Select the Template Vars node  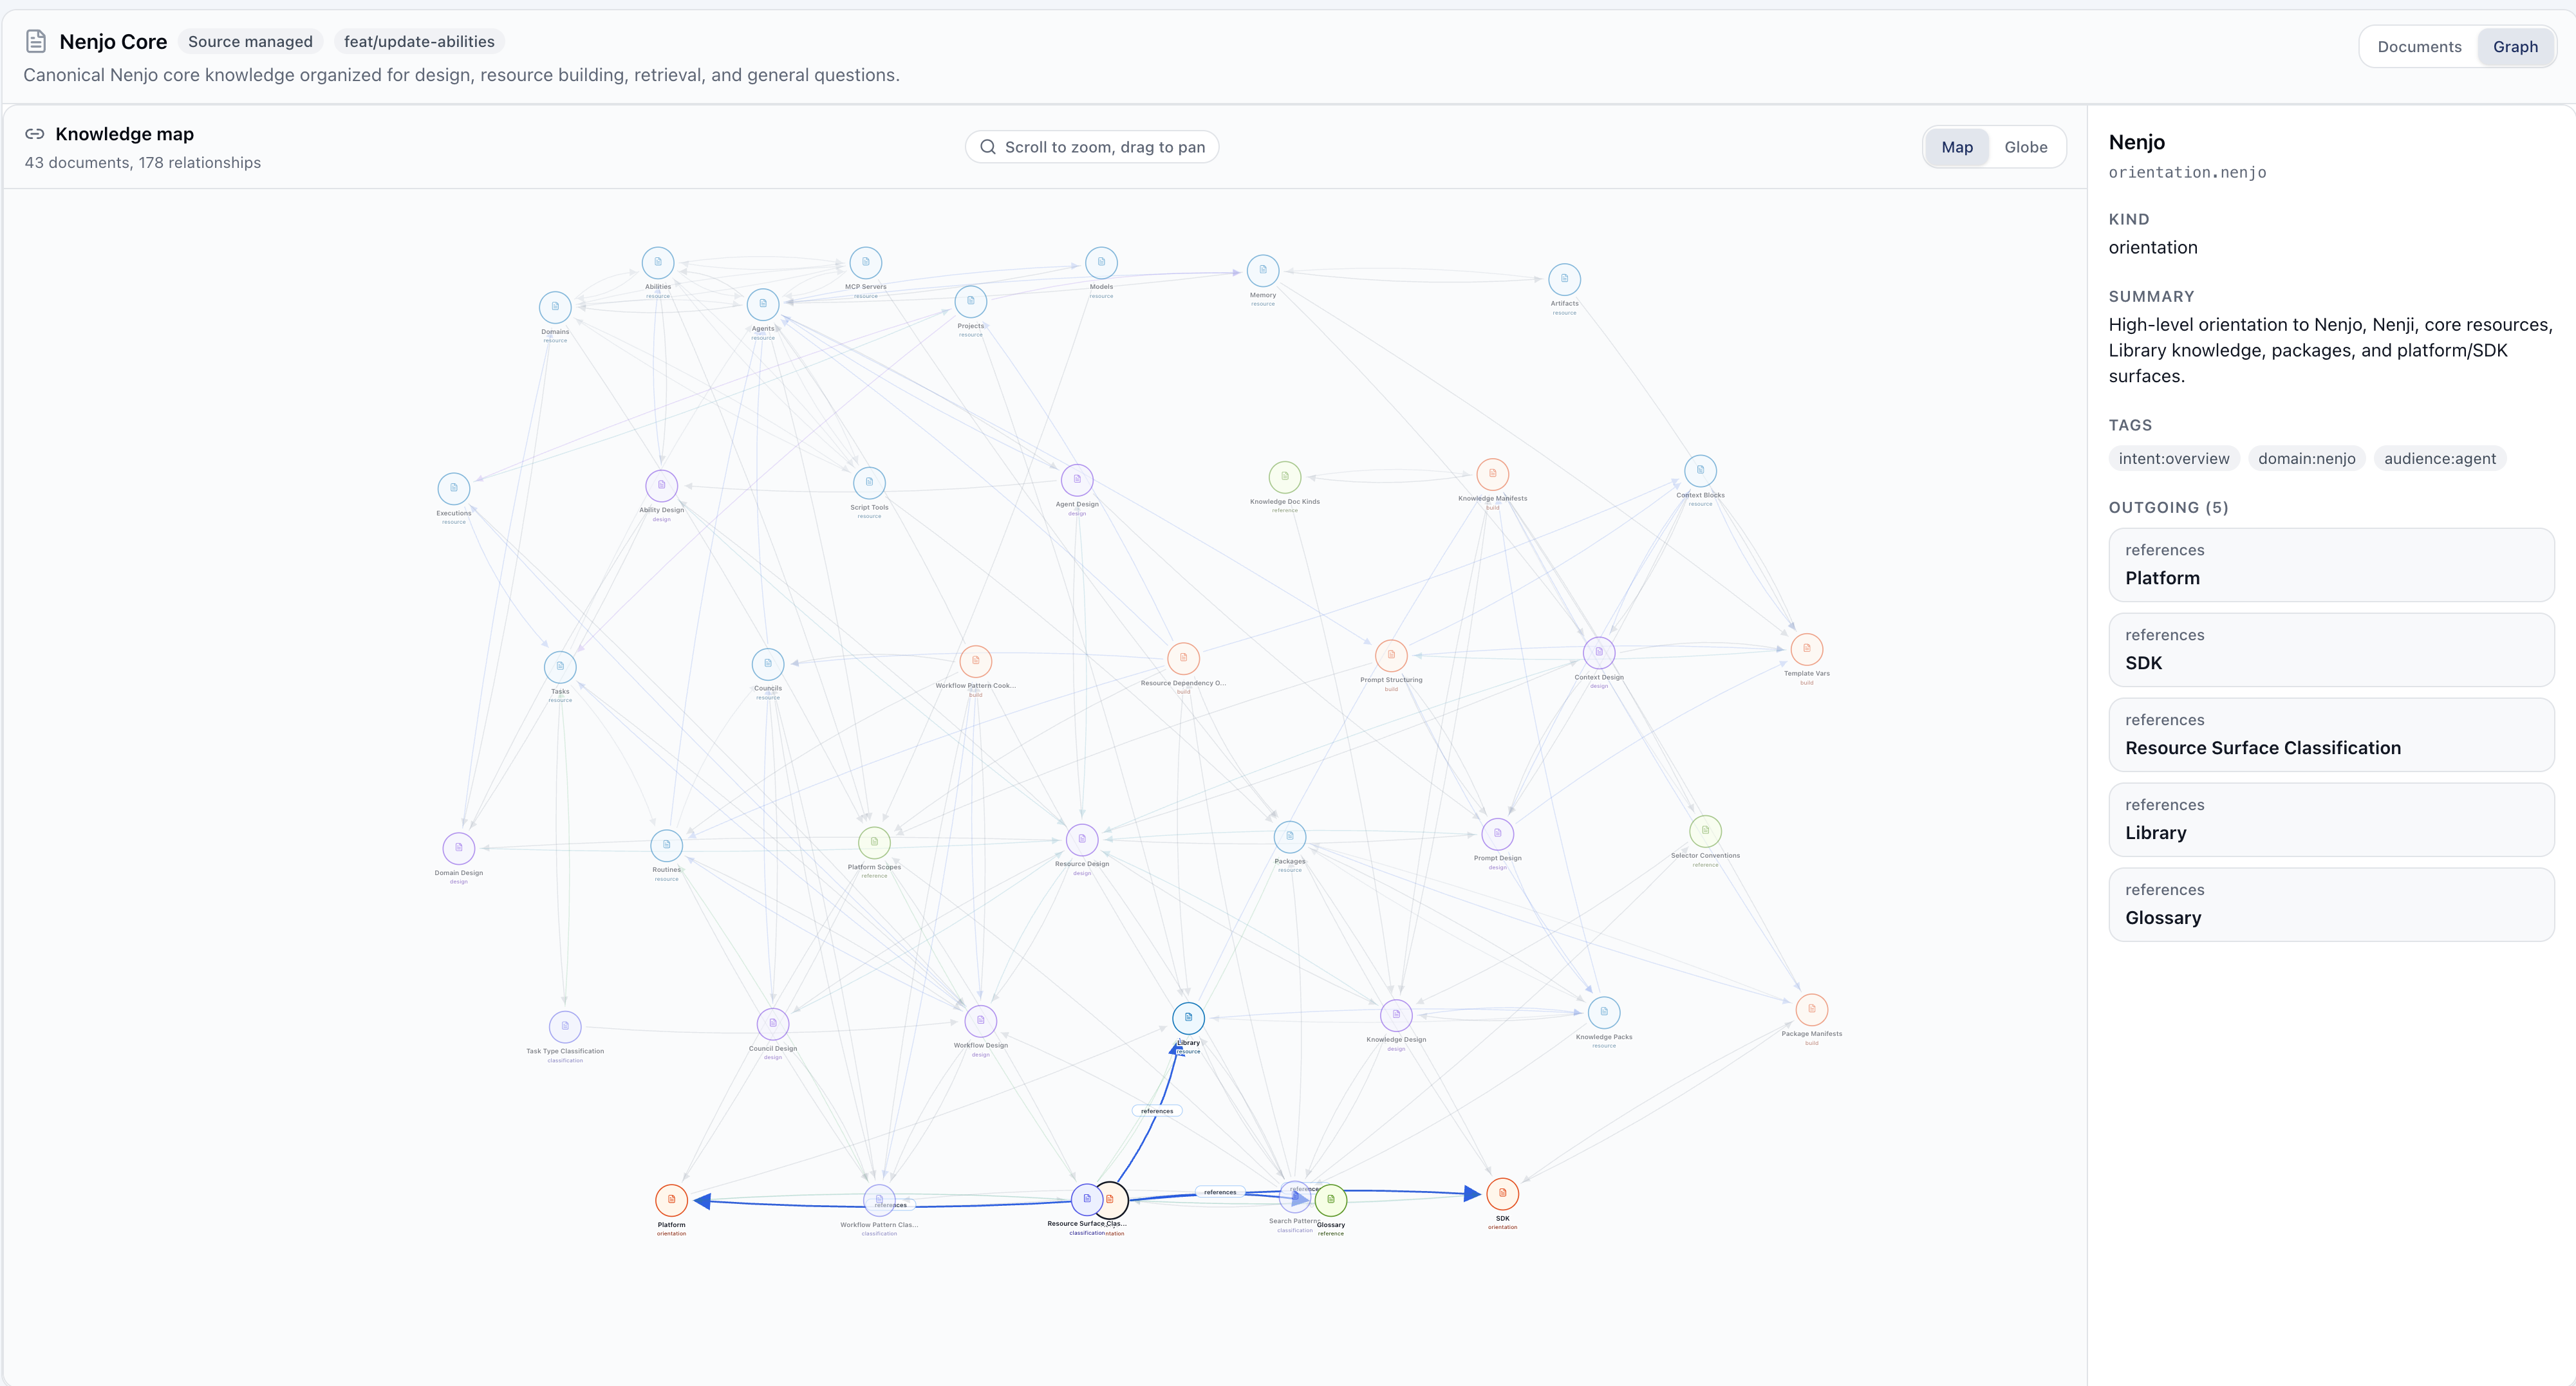tap(1807, 649)
